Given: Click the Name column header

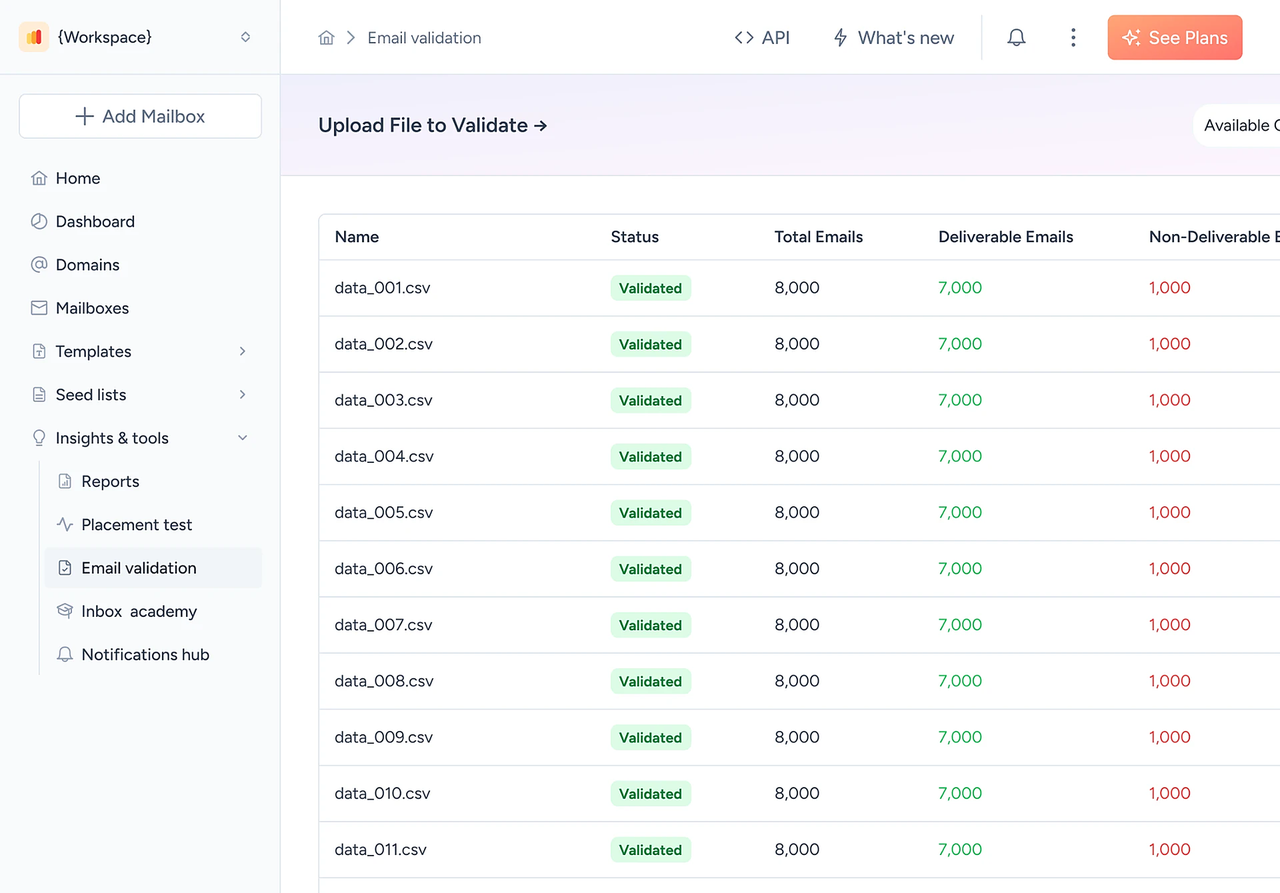Looking at the screenshot, I should pos(357,237).
